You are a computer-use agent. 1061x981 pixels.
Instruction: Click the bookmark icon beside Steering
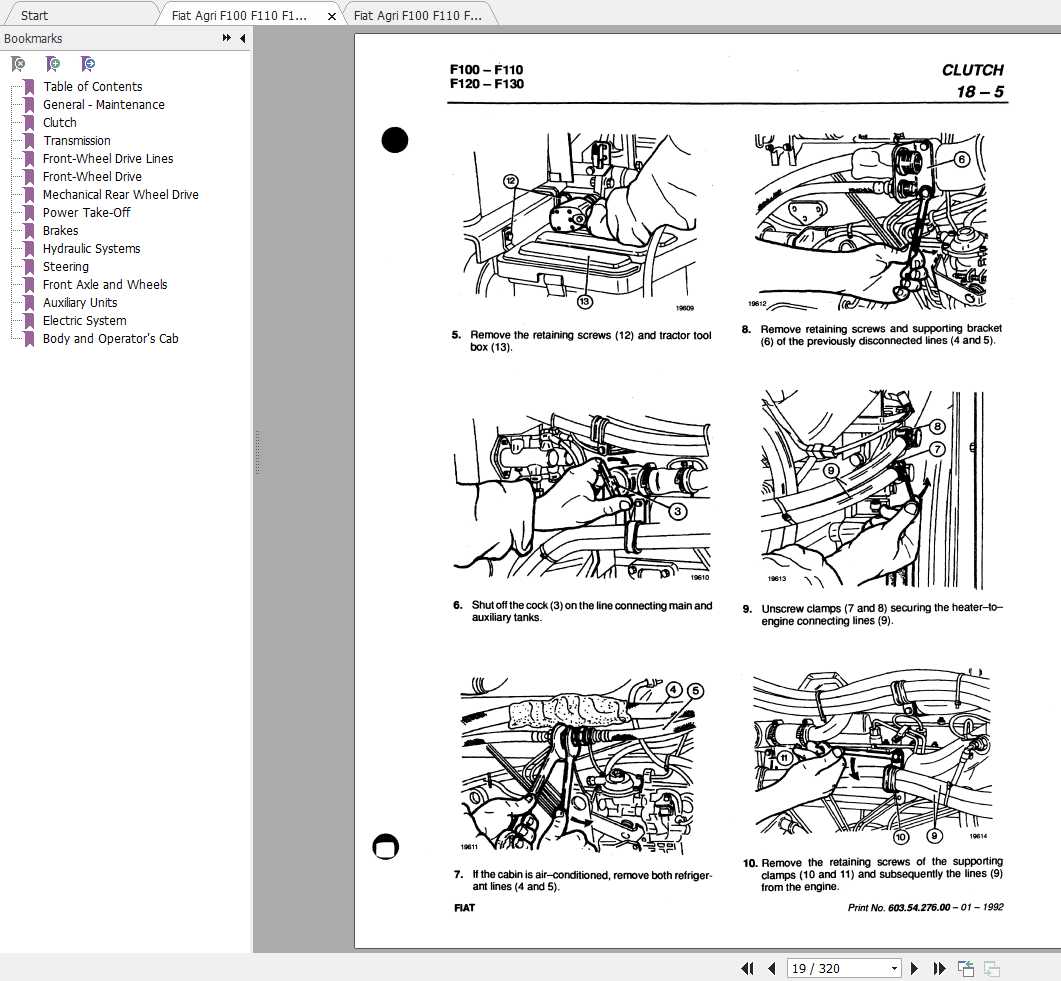pos(29,267)
